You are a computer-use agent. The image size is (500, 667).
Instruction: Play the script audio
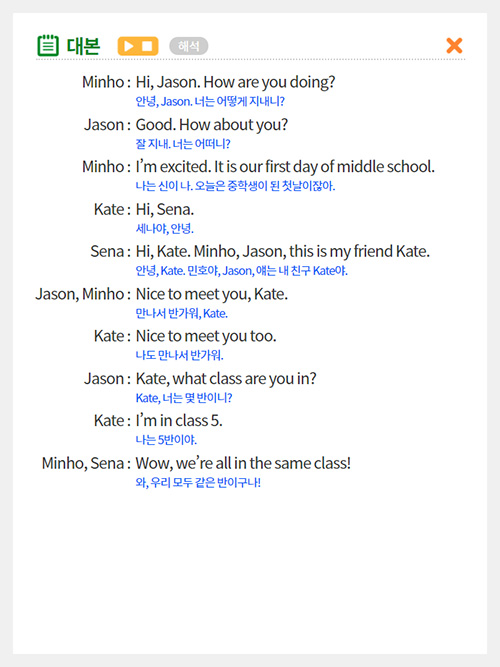[x=129, y=46]
